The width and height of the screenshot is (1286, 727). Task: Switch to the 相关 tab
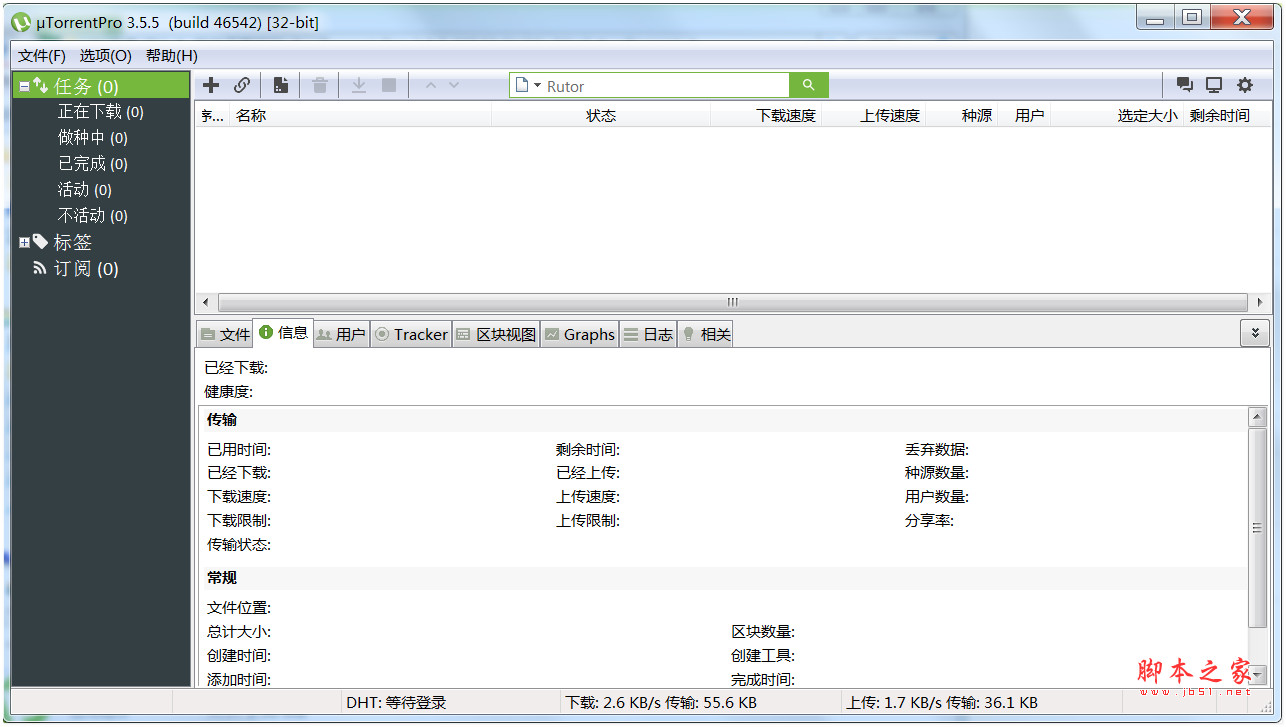(706, 334)
